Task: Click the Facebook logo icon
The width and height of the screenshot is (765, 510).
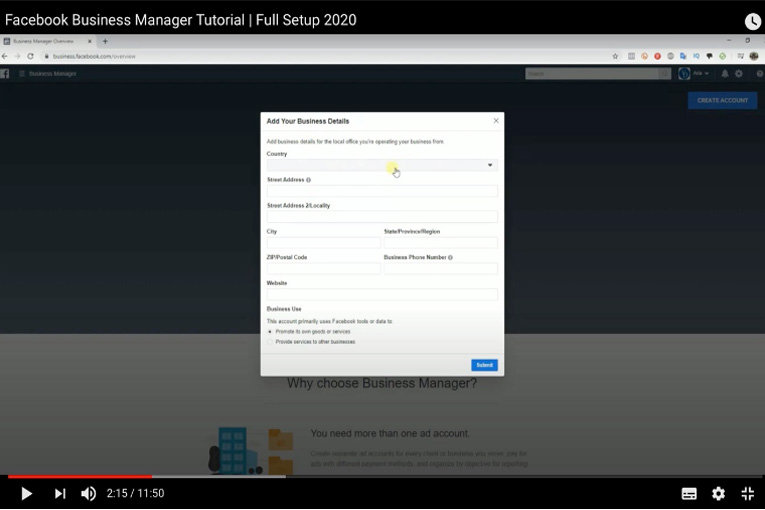Action: [5, 74]
